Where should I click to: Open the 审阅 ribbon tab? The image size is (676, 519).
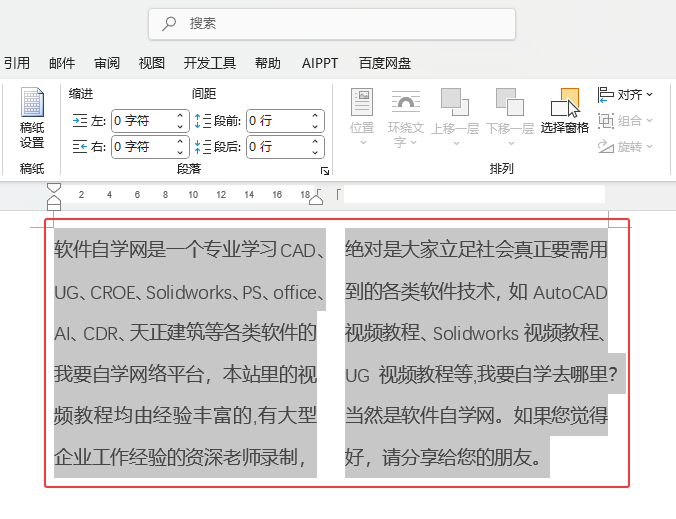(107, 63)
